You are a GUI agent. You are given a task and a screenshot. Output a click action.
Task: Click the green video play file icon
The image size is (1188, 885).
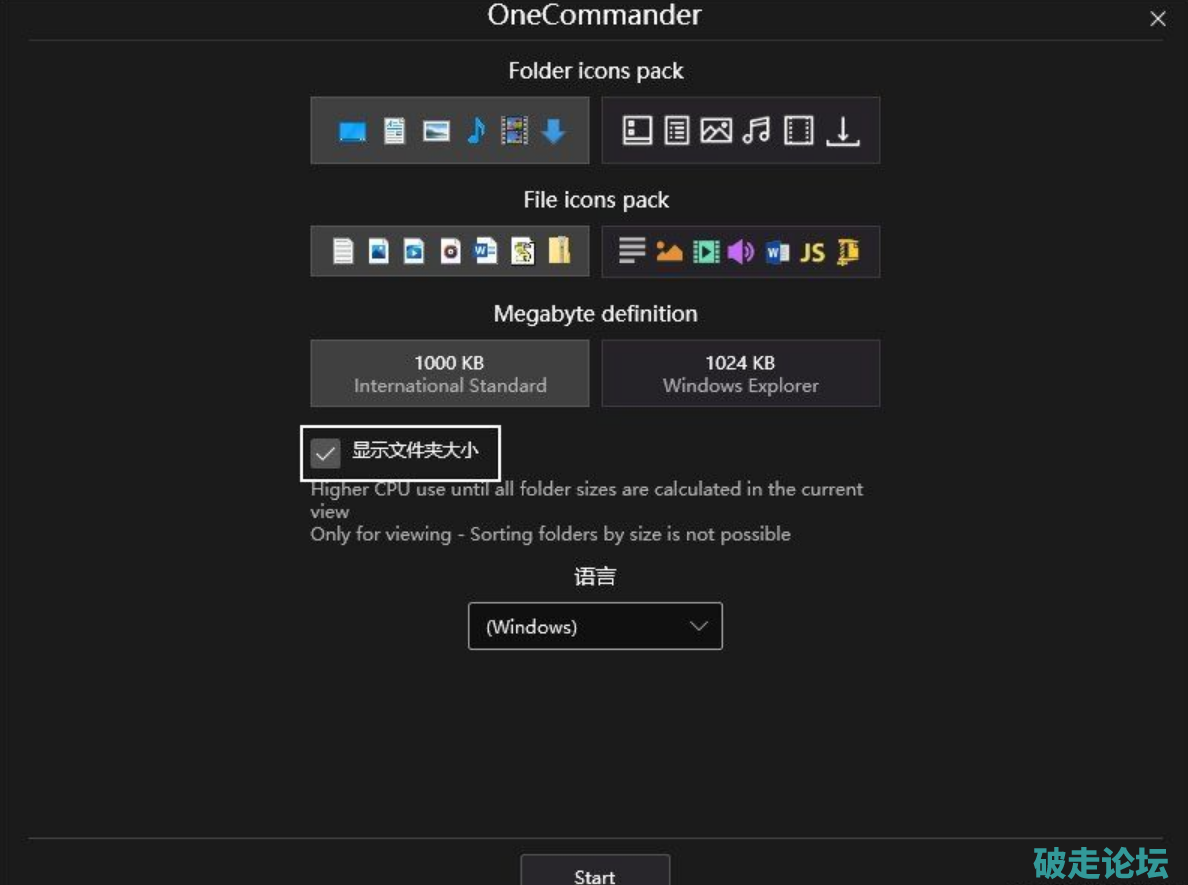coord(706,251)
